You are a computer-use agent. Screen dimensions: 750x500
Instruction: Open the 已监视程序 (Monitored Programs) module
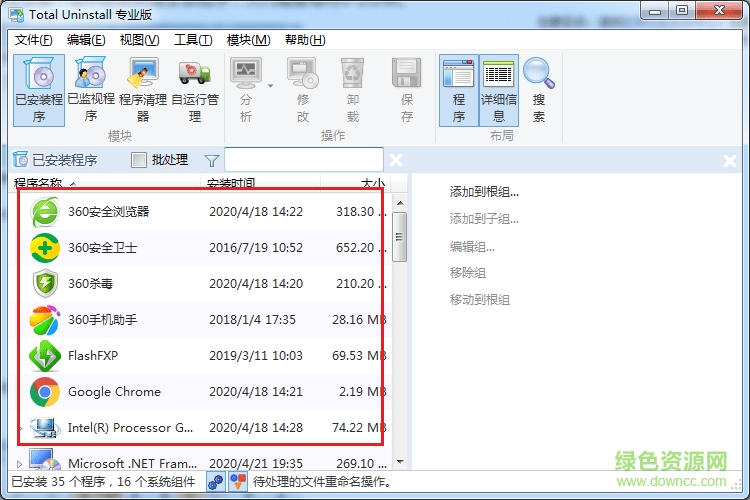pyautogui.click(x=91, y=90)
